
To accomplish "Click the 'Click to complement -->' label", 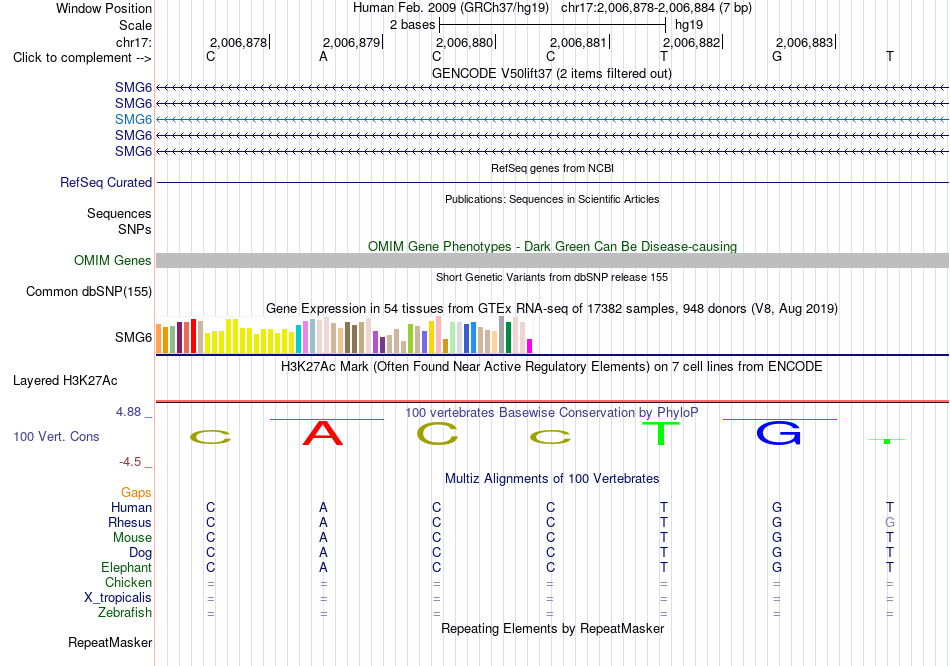I will (x=82, y=58).
